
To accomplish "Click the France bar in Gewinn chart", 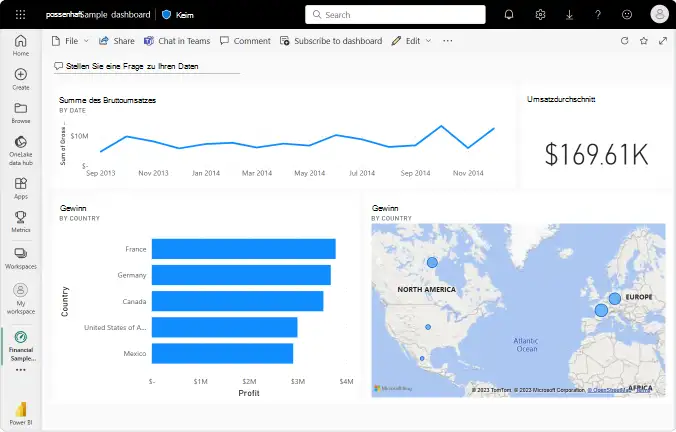I will click(x=243, y=249).
